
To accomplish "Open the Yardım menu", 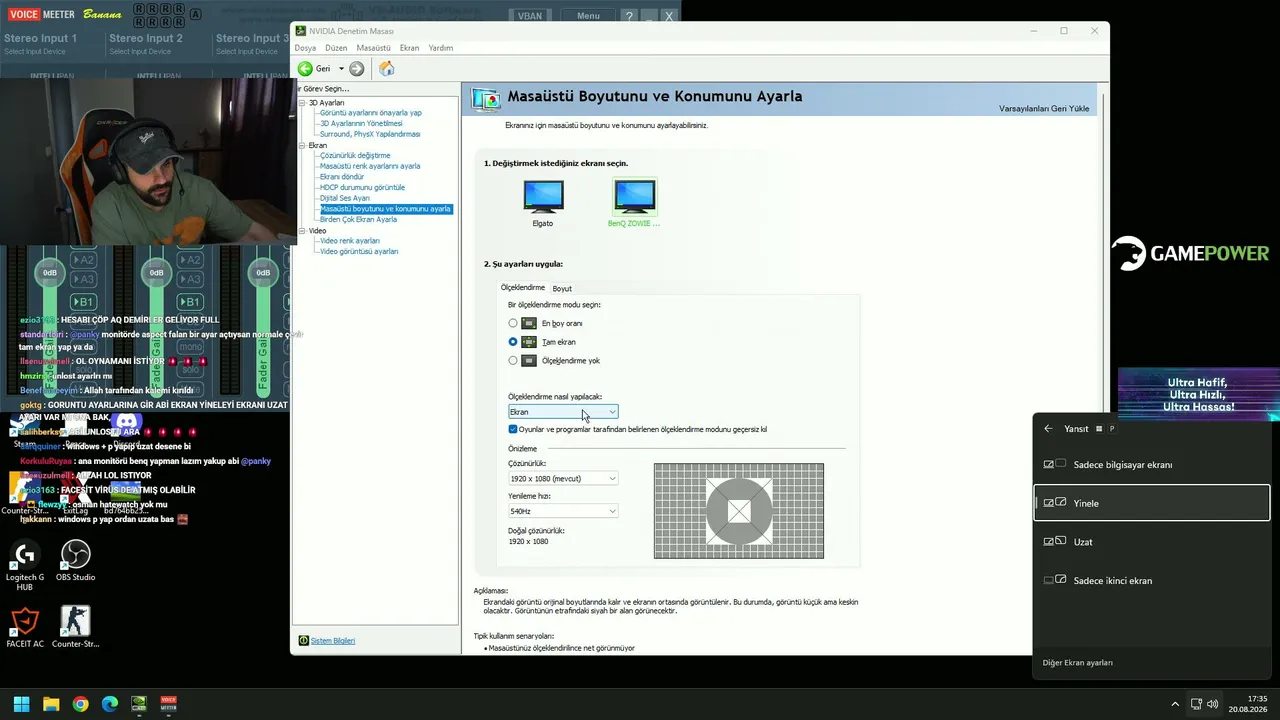I will (x=441, y=48).
